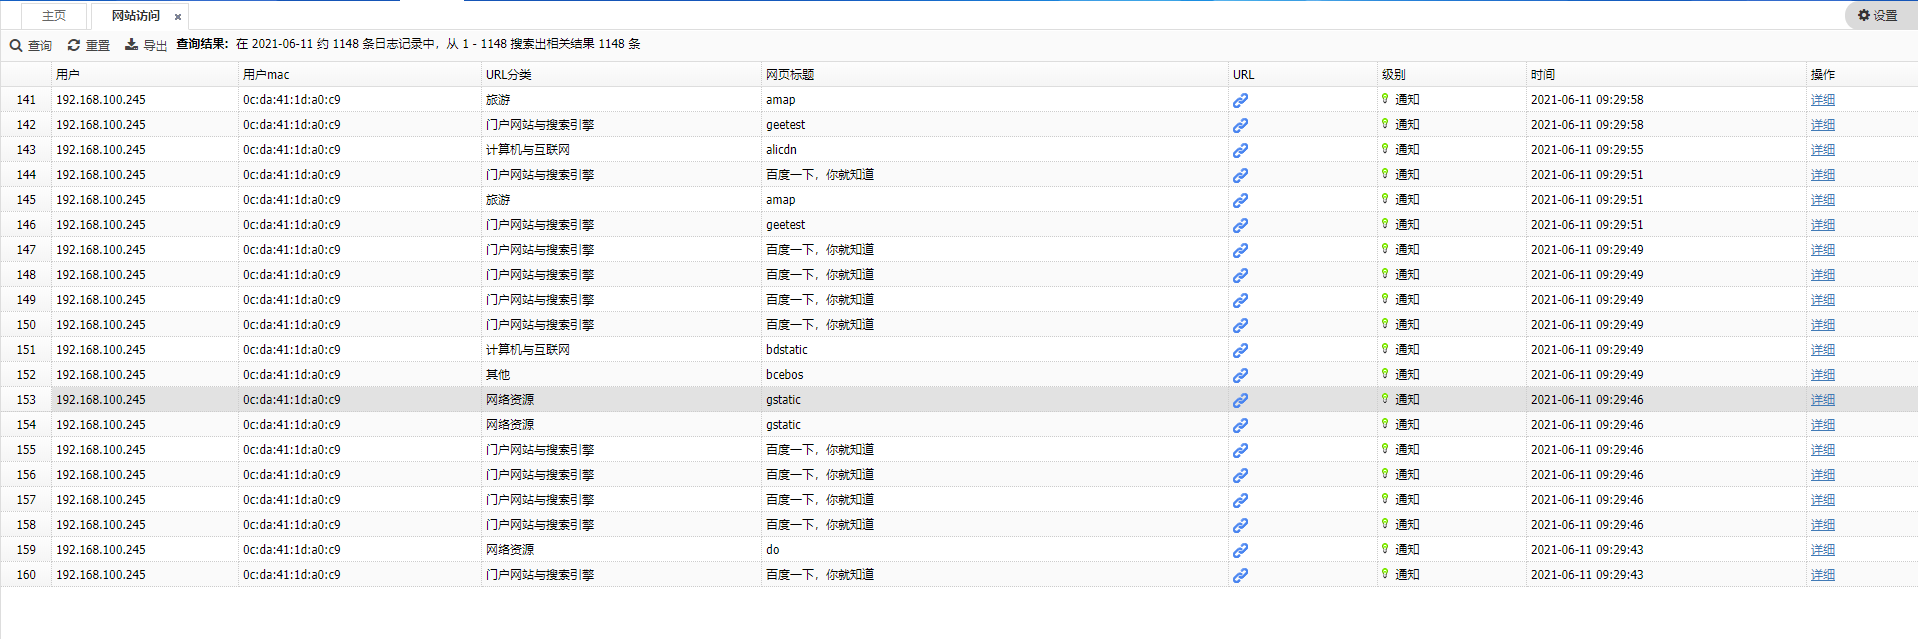Click the 网页标题 column header
1918x639 pixels.
coord(789,75)
